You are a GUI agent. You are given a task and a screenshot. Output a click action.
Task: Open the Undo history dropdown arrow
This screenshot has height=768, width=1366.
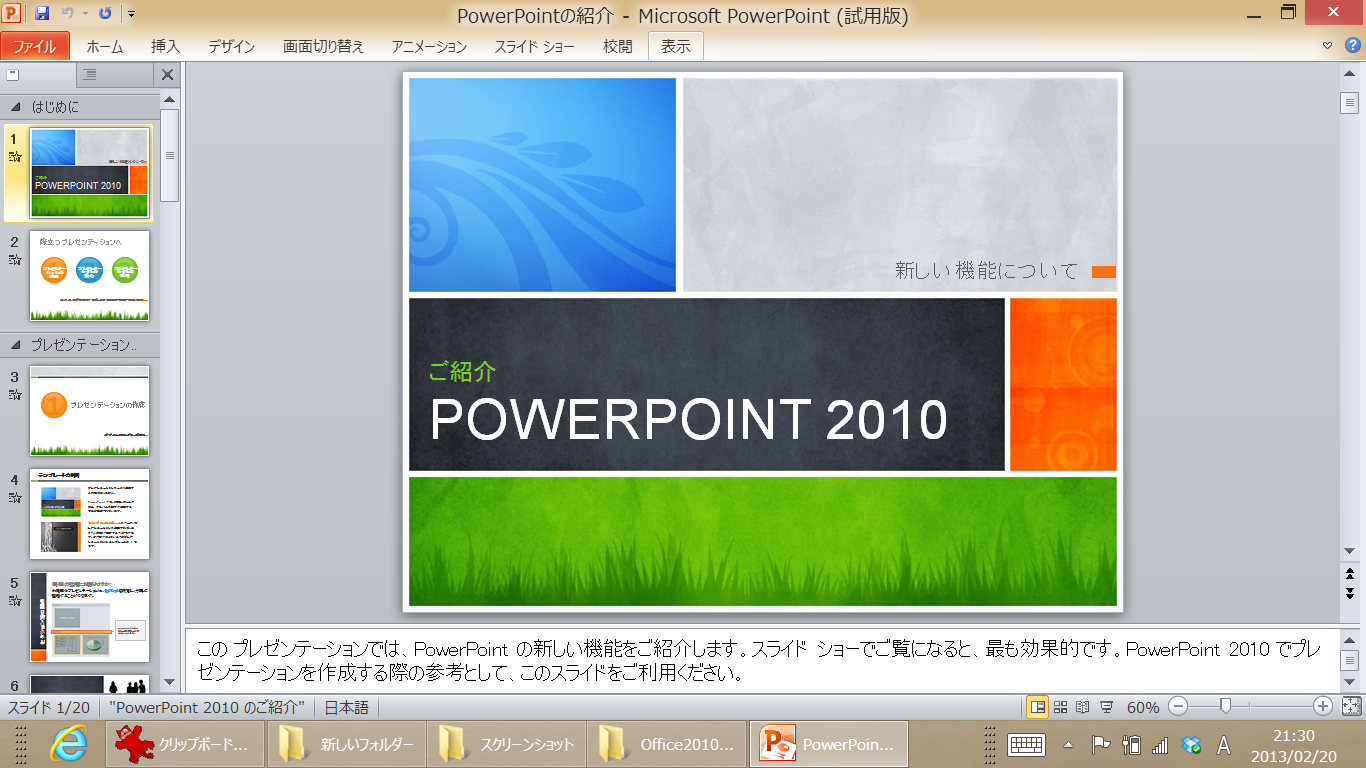pyautogui.click(x=84, y=14)
